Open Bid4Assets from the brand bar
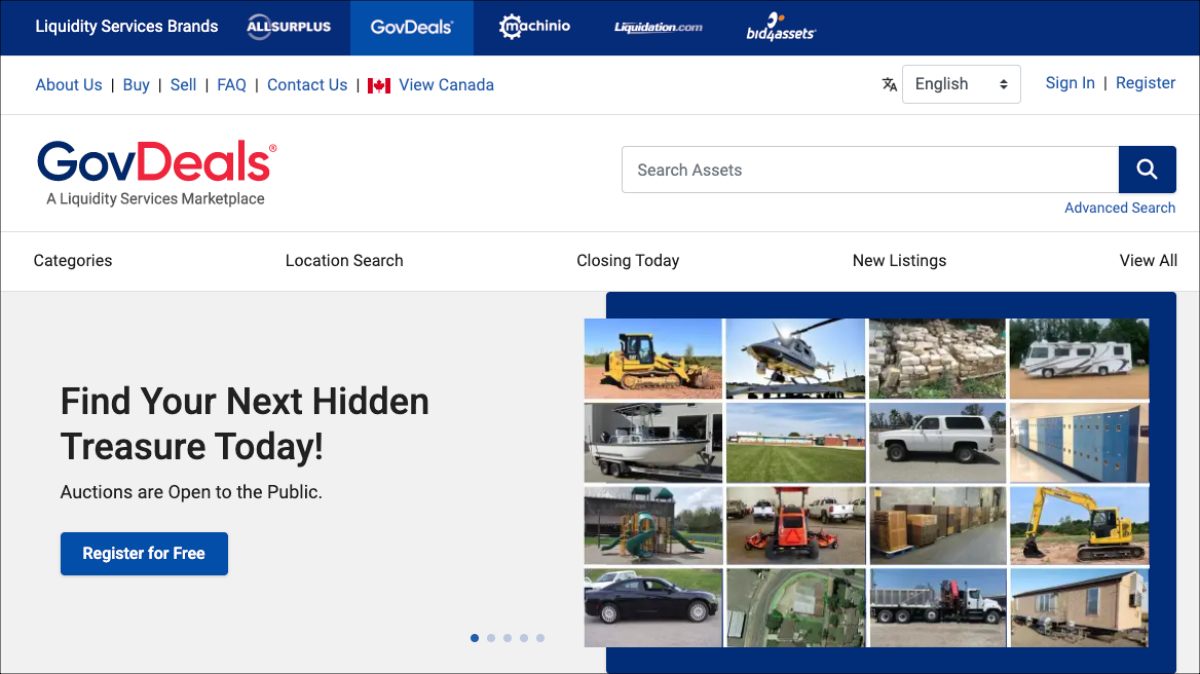 (x=780, y=29)
